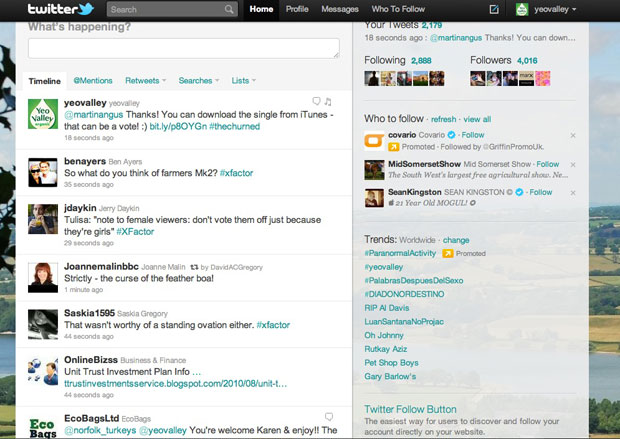Follow covario
This screenshot has height=439, width=620.
[473, 135]
